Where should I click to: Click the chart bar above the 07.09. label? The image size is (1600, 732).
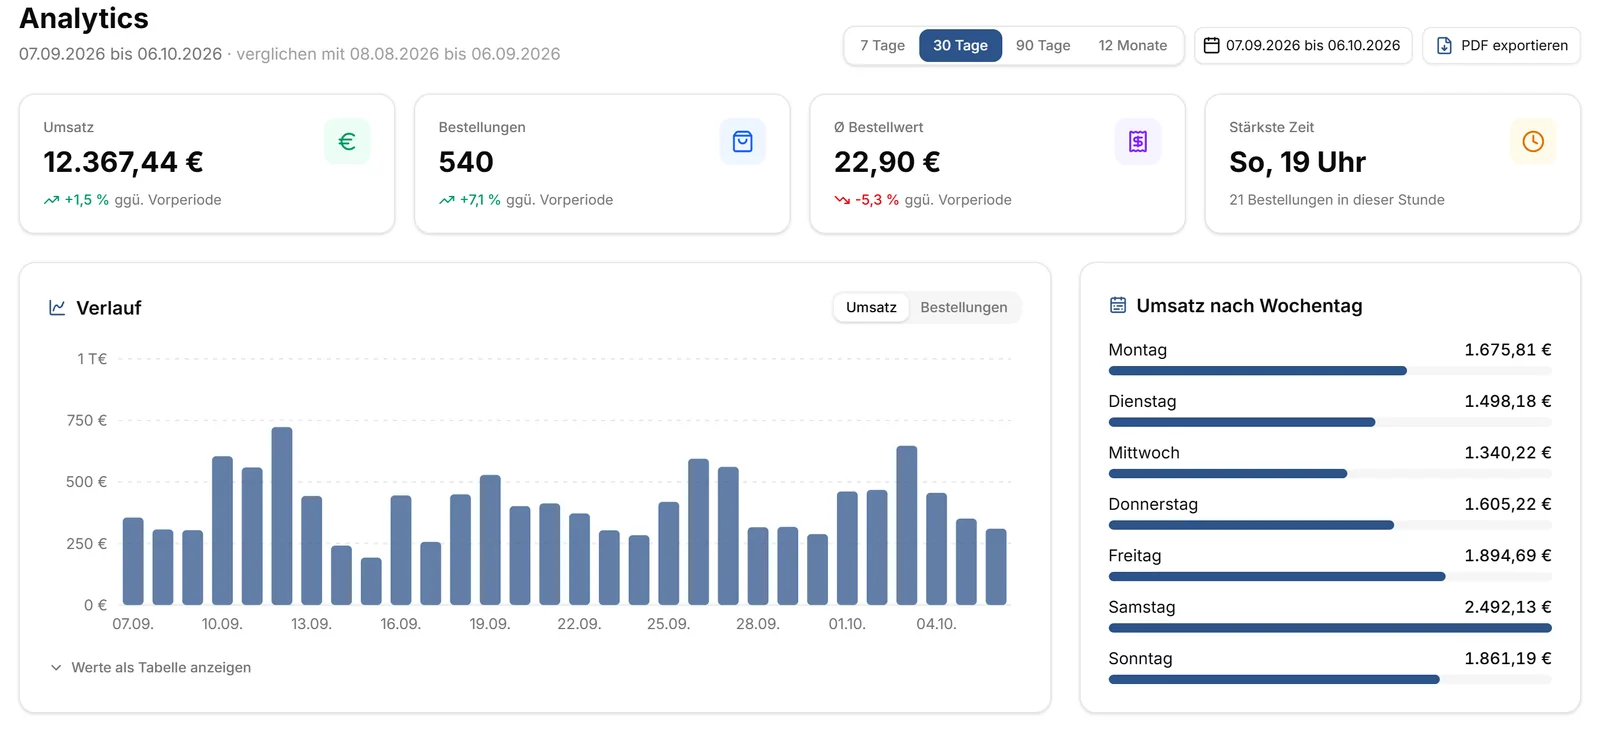click(133, 561)
